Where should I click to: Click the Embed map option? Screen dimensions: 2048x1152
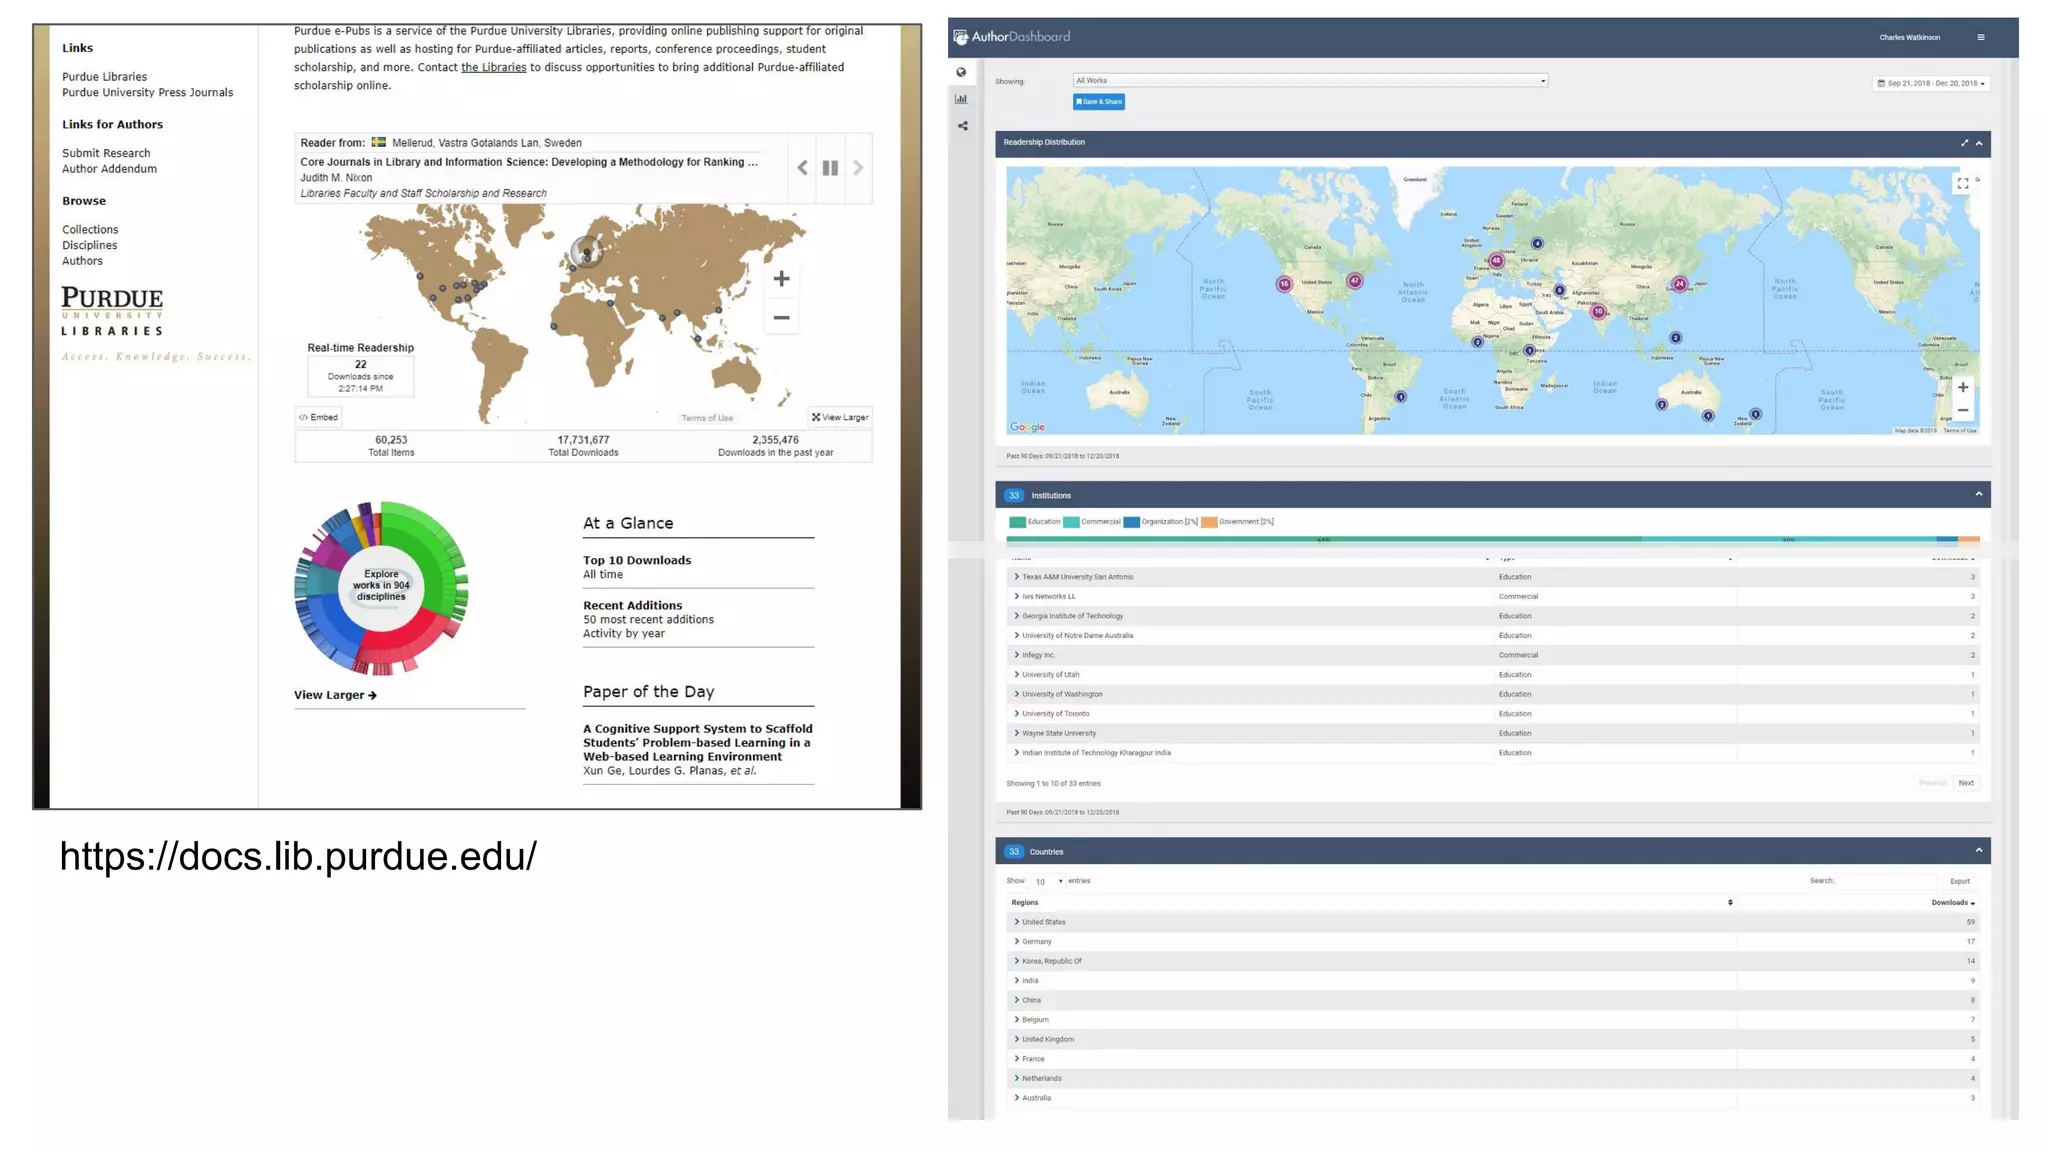click(319, 417)
